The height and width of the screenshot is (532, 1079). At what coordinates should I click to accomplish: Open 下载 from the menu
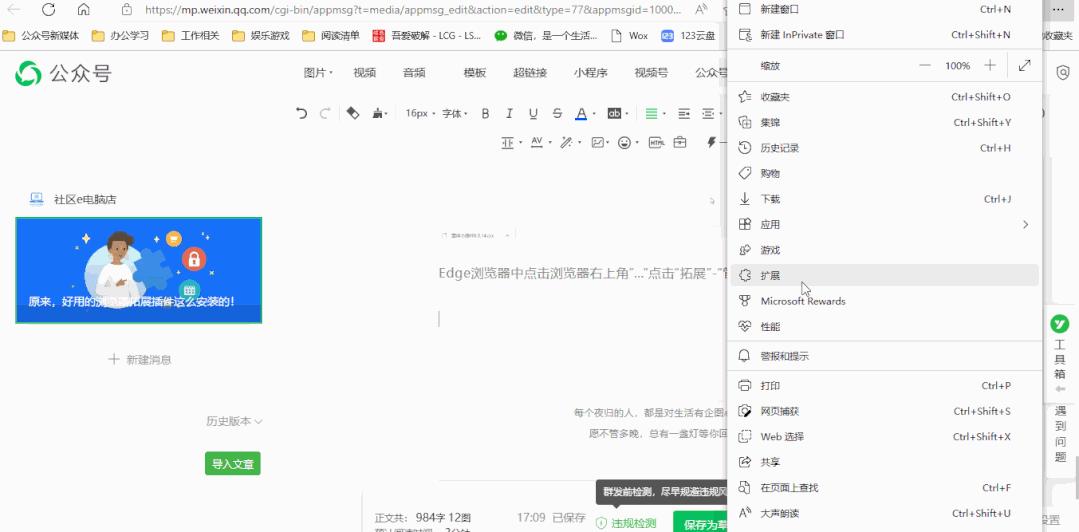884,199
